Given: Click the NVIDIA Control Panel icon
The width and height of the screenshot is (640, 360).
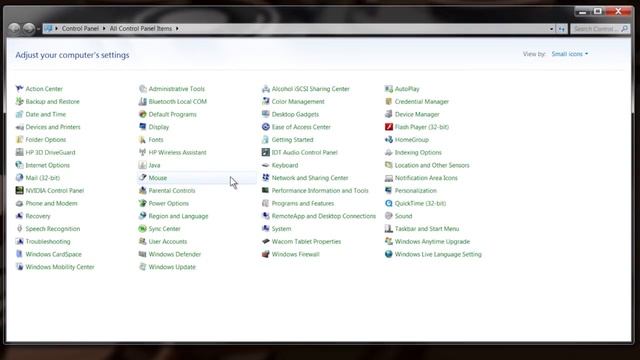Looking at the screenshot, I should point(19,191).
